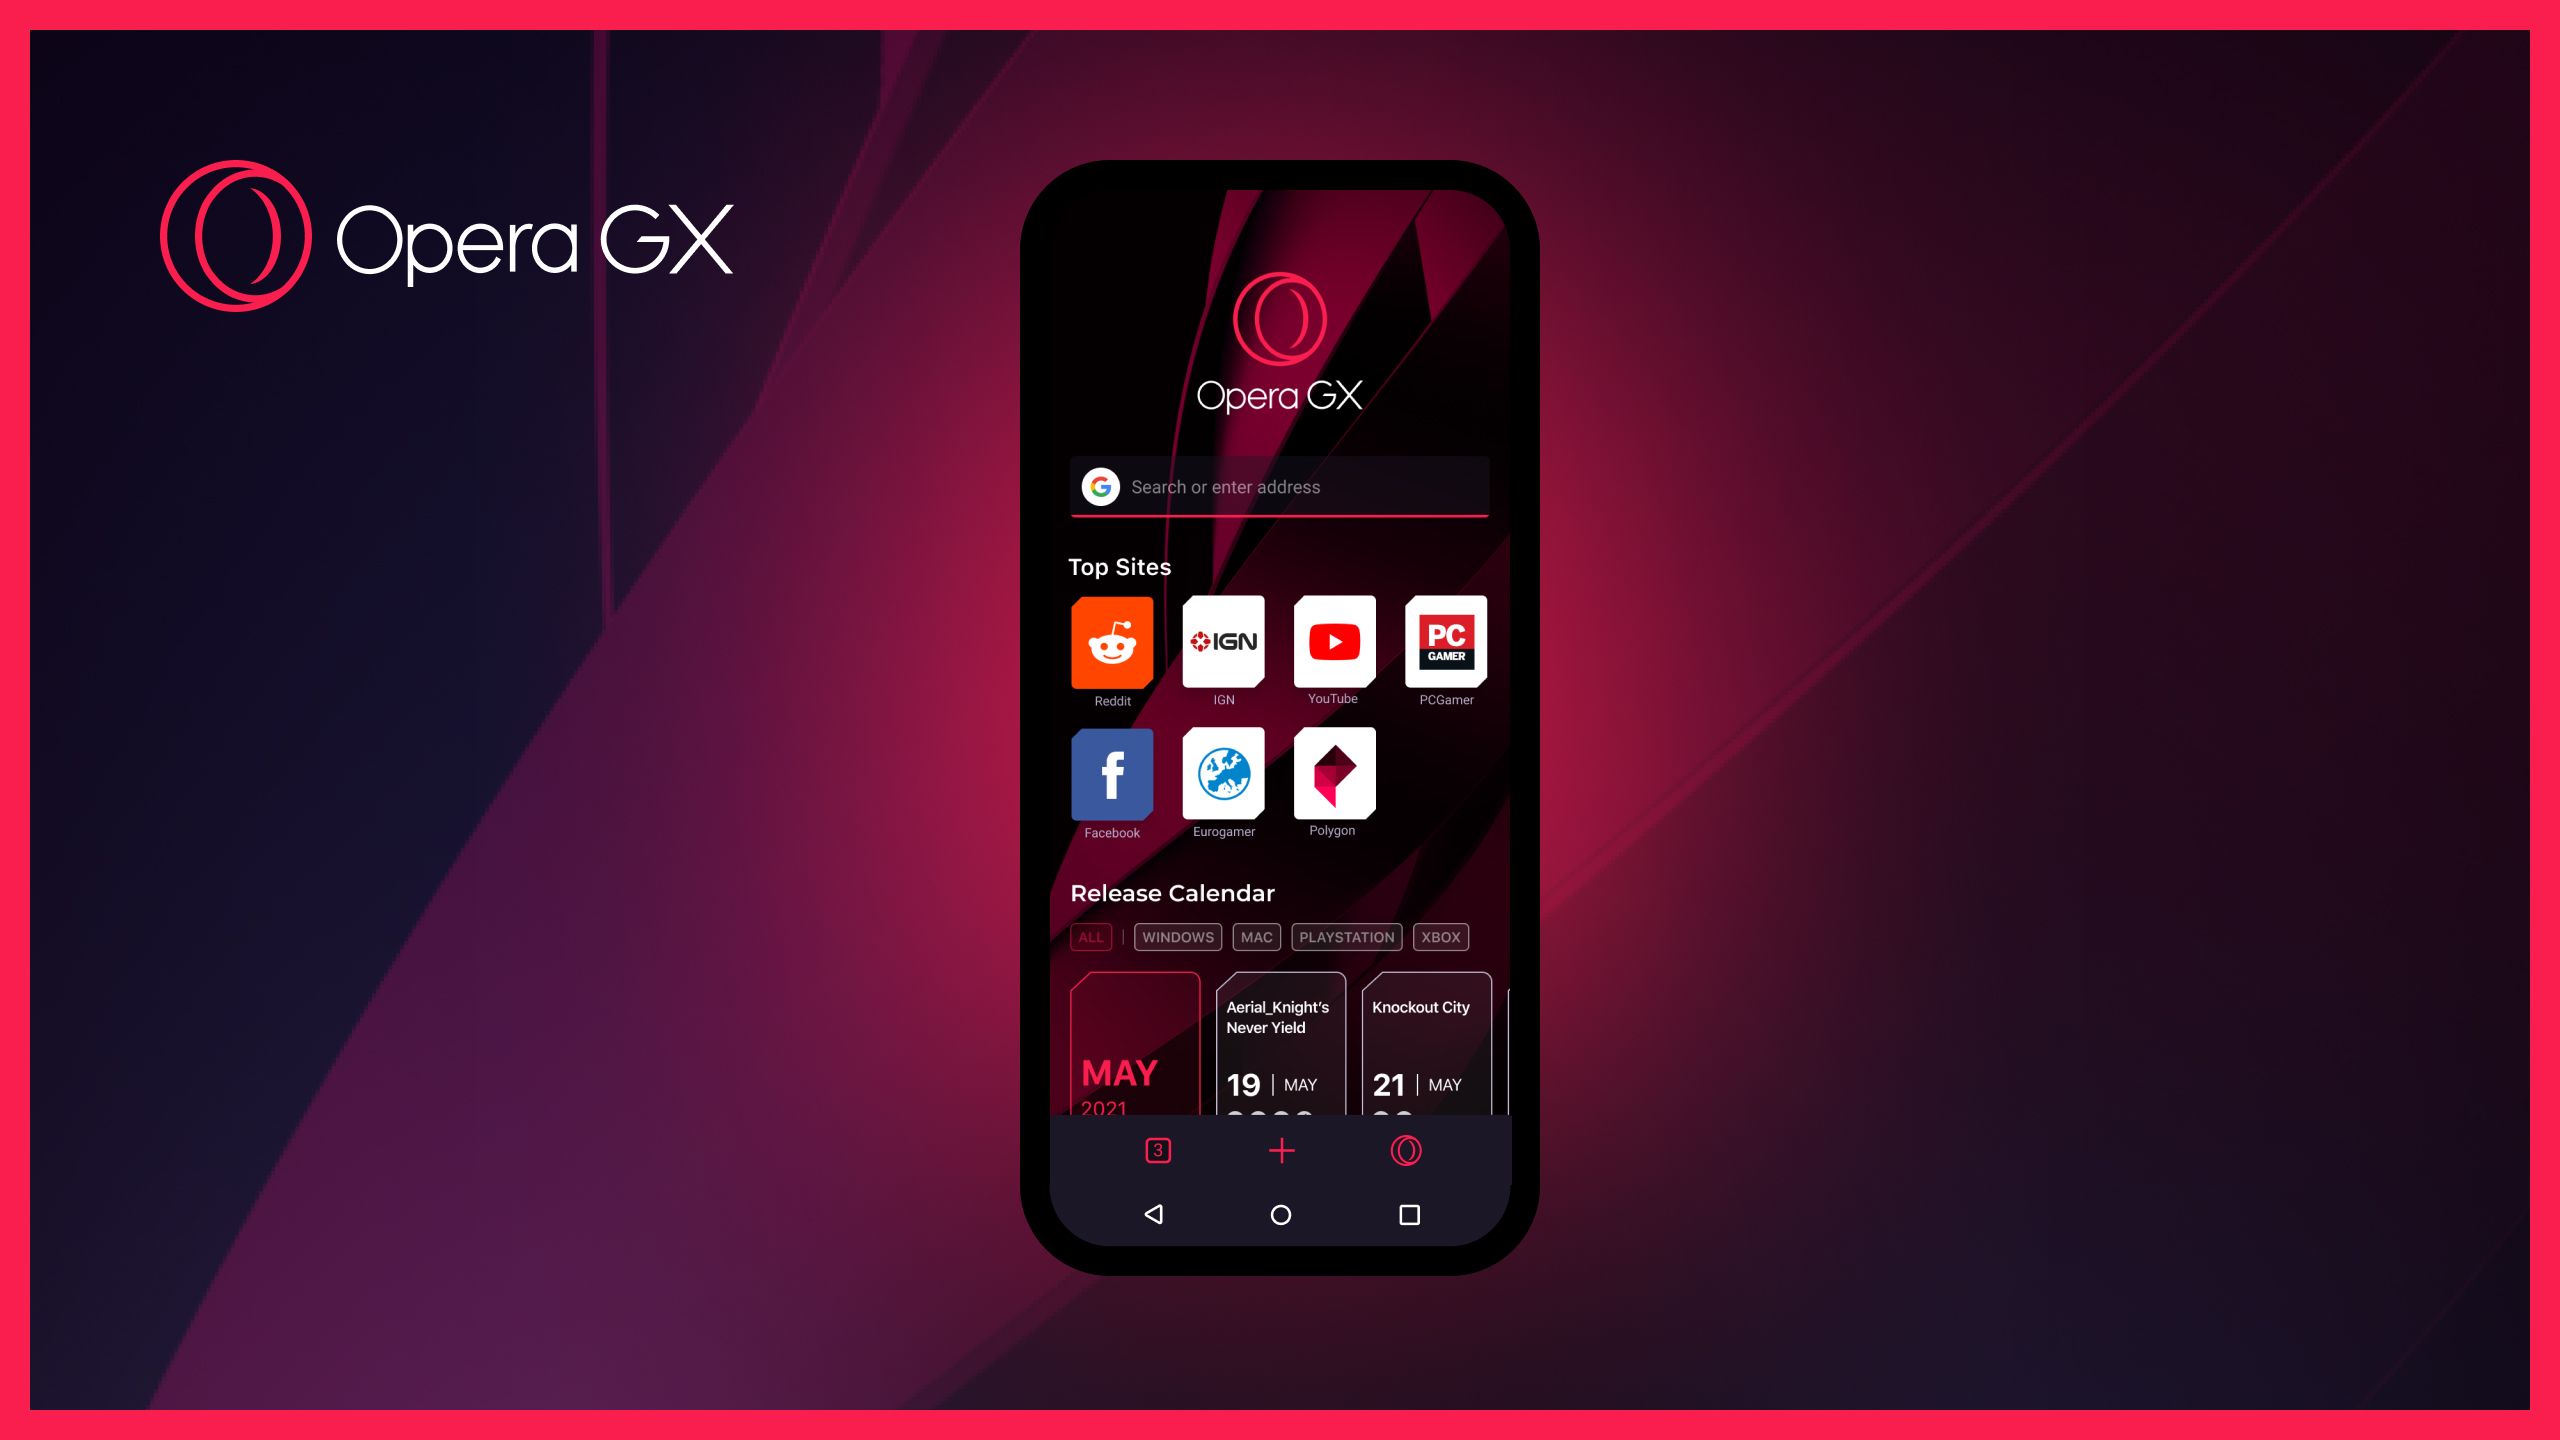Select the ALL filter tab
This screenshot has width=2560, height=1440.
click(x=1090, y=935)
